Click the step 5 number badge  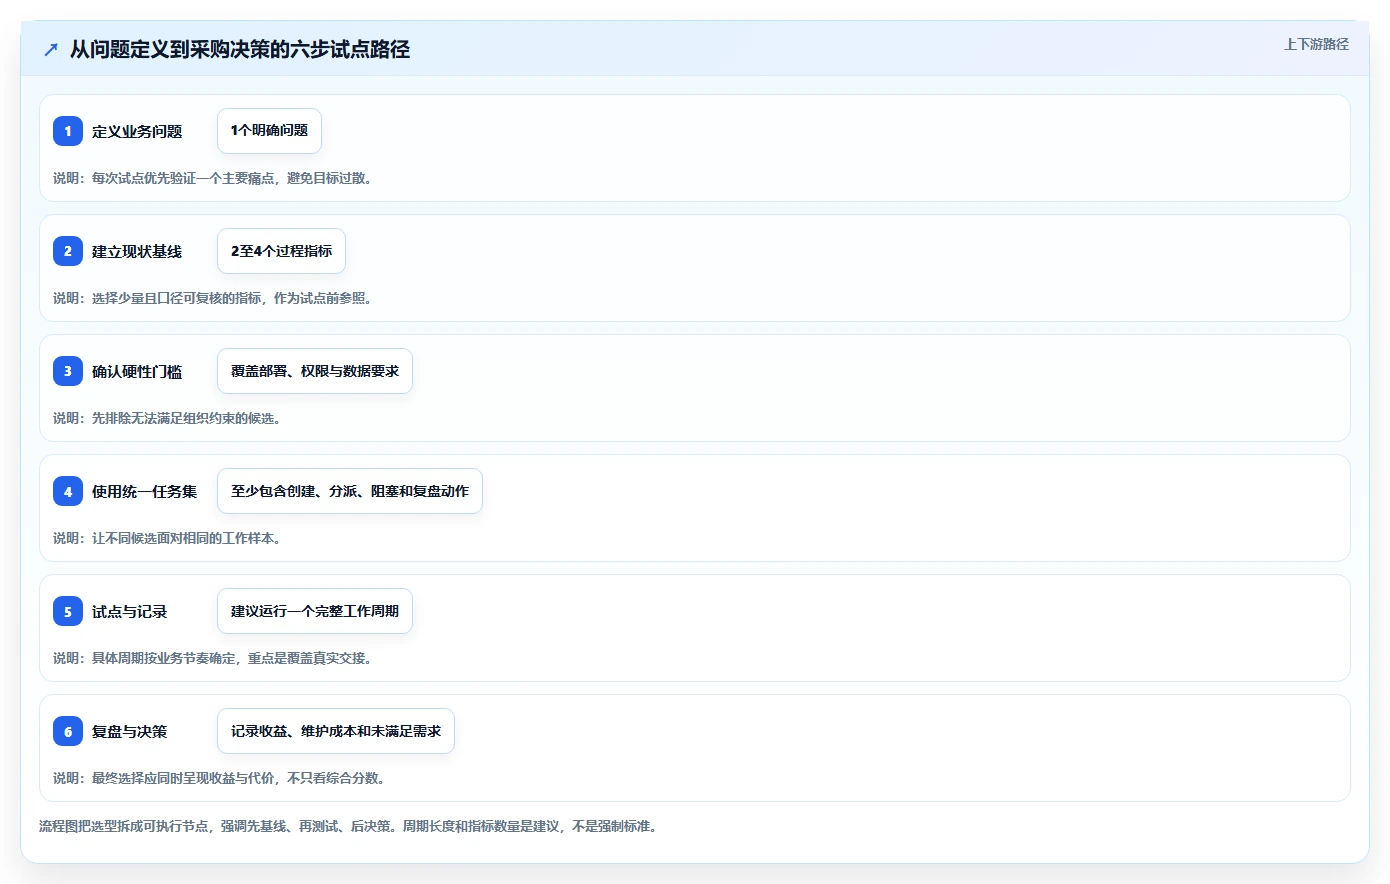[68, 611]
